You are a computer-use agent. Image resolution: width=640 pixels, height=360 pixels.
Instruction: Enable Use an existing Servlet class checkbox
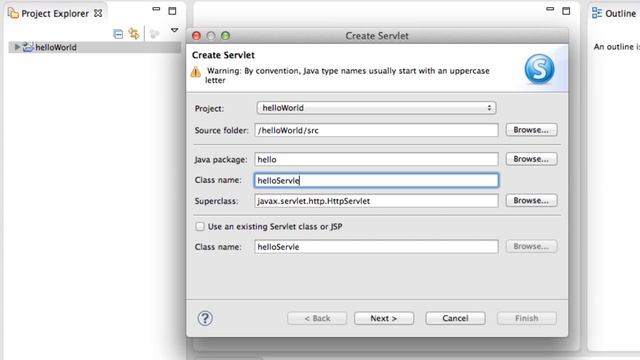(200, 227)
